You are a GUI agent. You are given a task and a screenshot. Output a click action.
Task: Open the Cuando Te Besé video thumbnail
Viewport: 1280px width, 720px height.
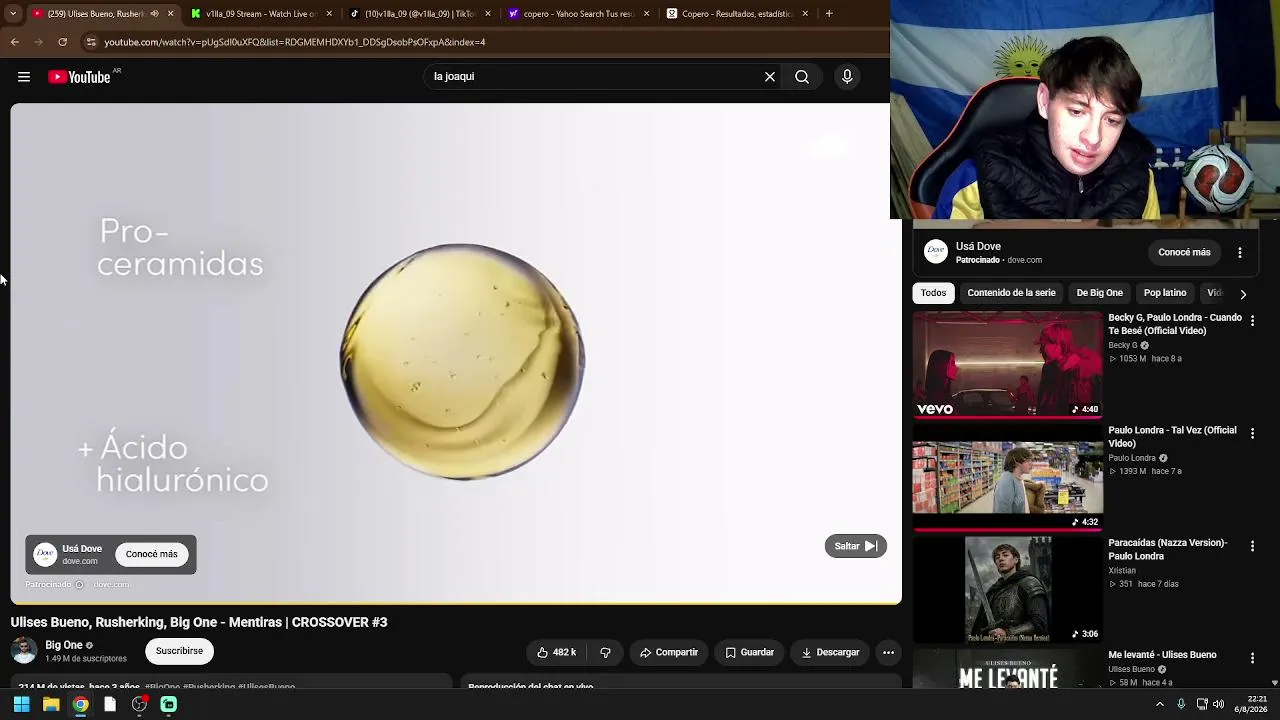[1008, 364]
